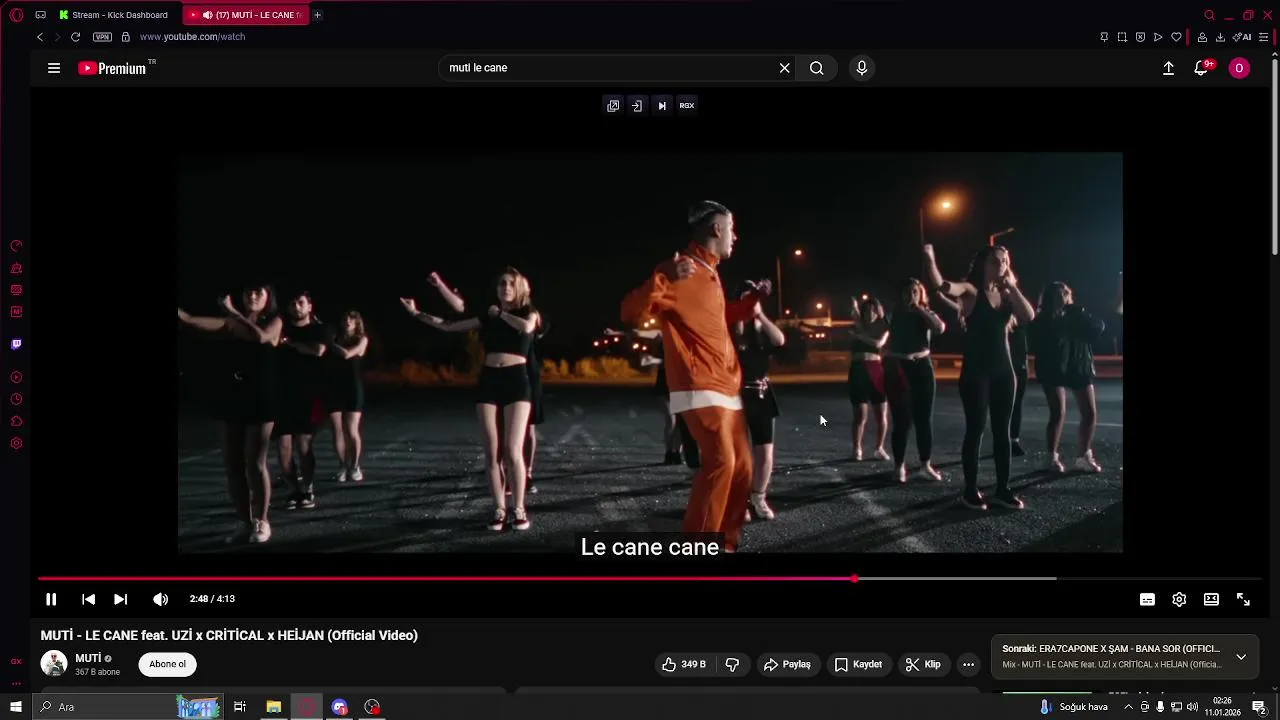Open the MUTİ channel name link

tap(88, 658)
